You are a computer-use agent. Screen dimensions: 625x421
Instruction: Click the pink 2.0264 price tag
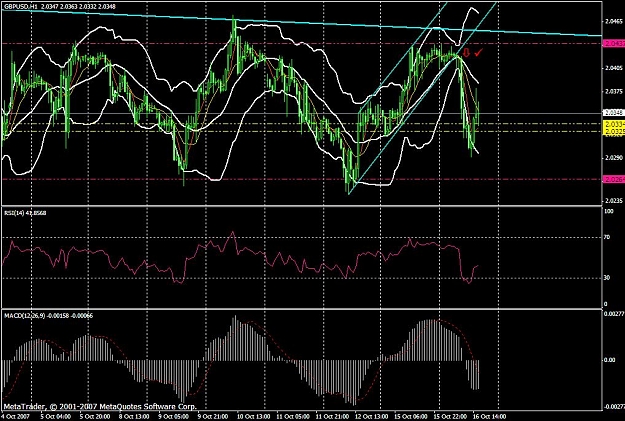pos(614,179)
